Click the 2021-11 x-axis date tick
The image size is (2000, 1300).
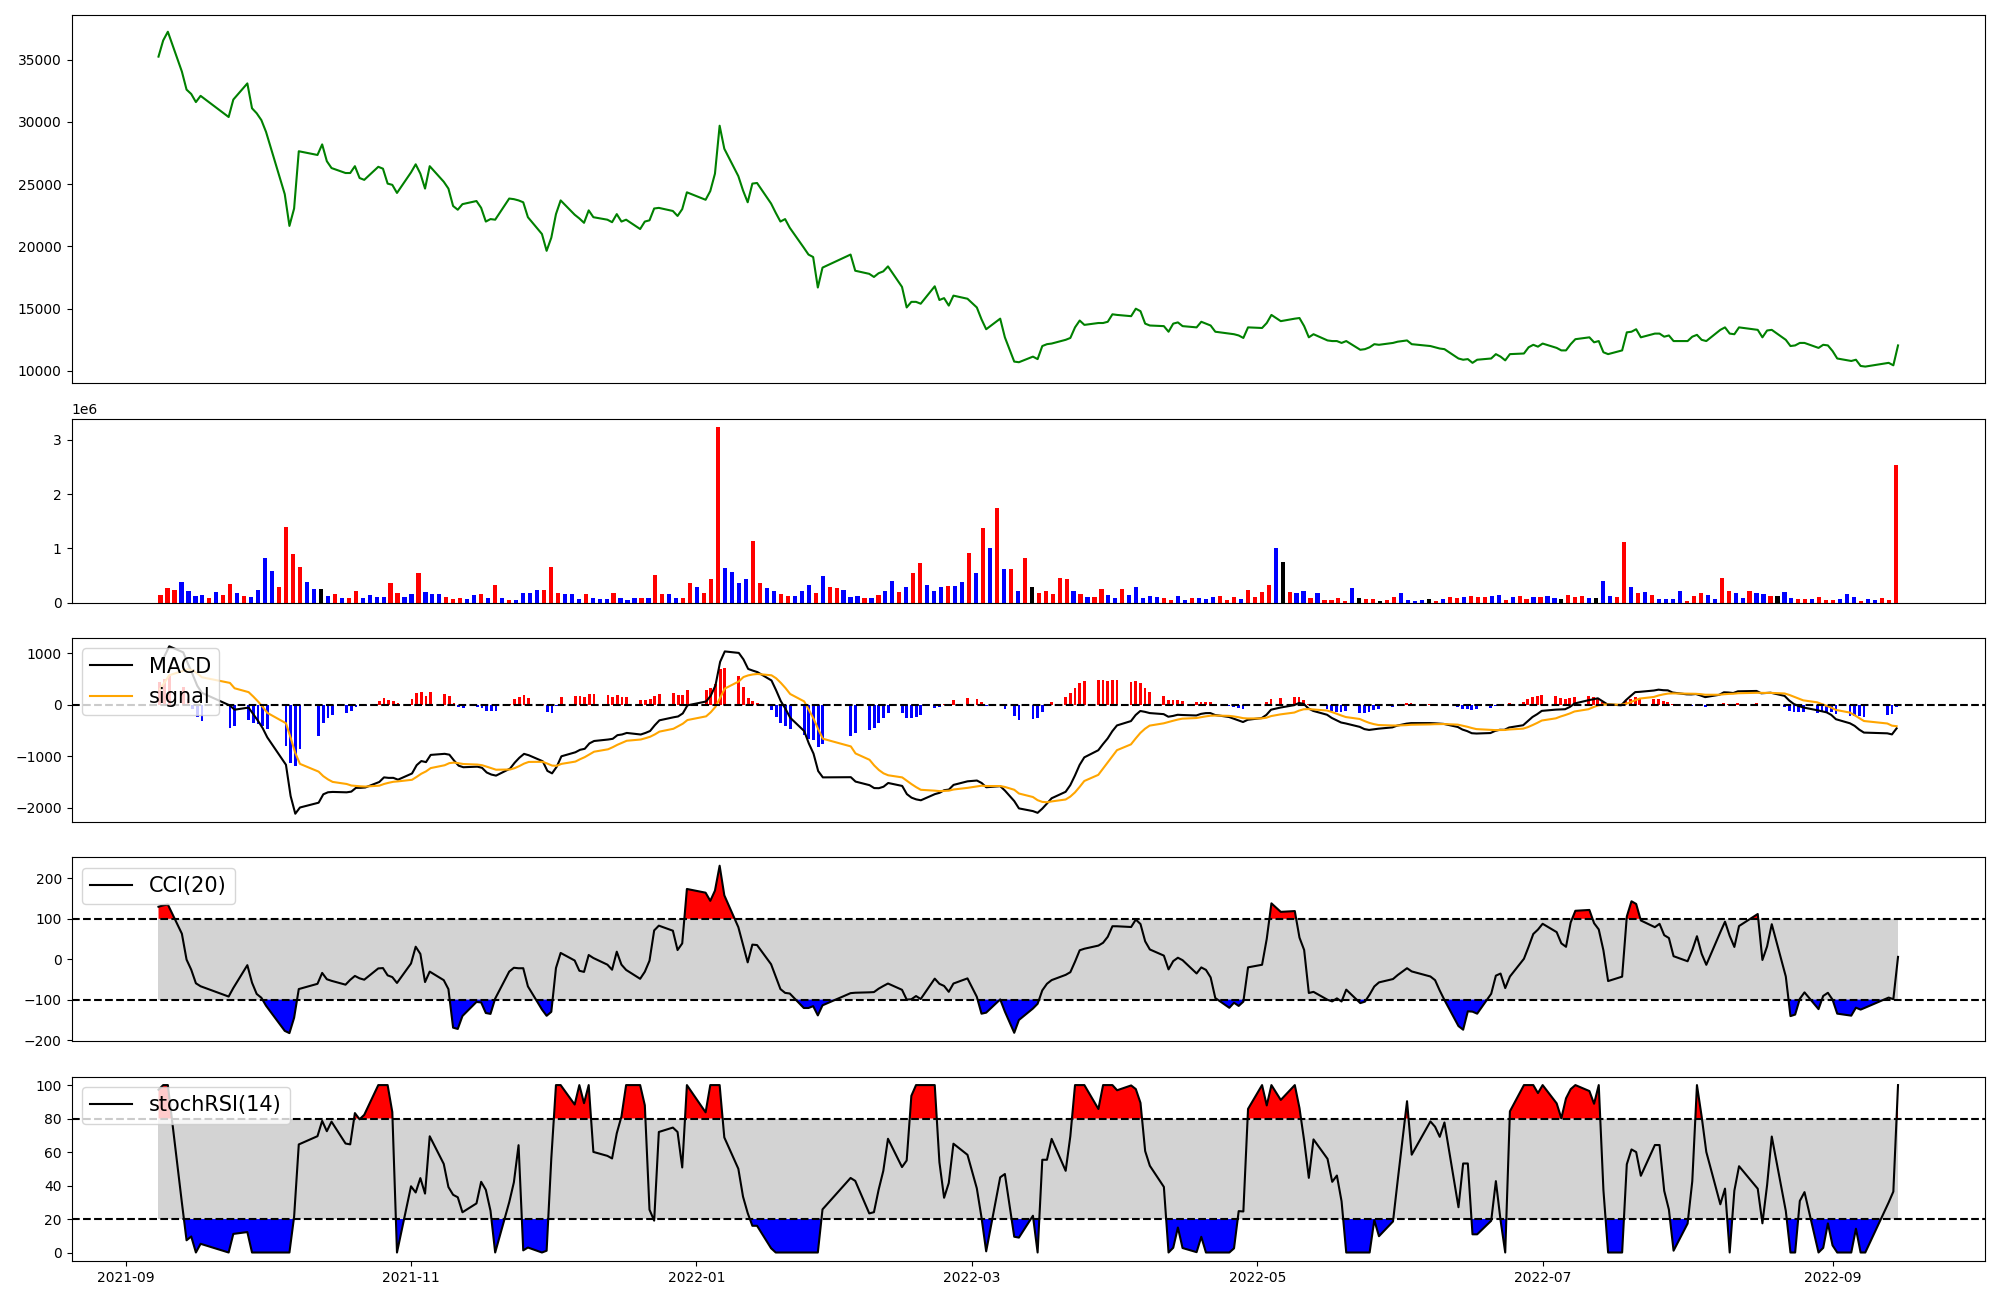click(412, 1277)
